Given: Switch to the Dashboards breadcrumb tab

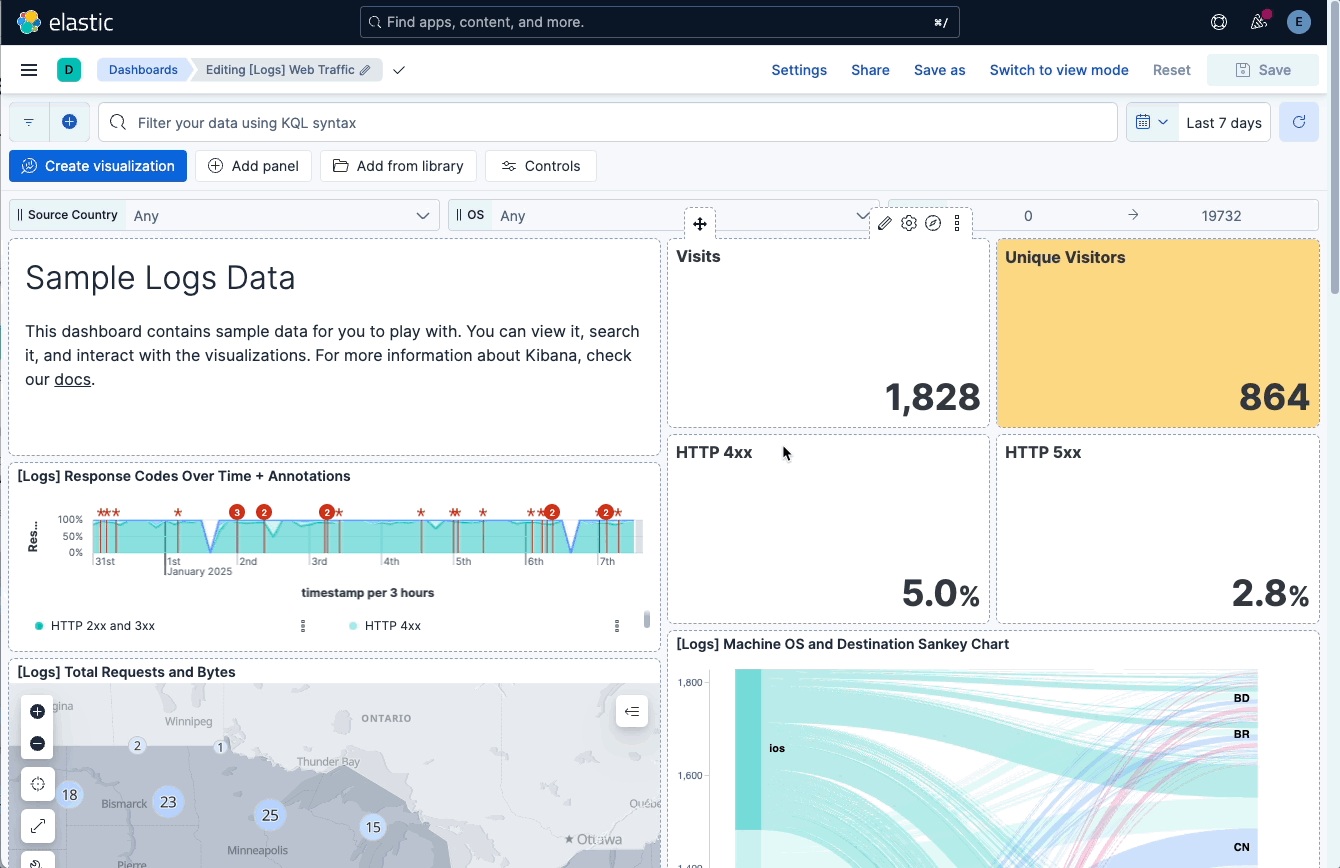Looking at the screenshot, I should coord(143,69).
